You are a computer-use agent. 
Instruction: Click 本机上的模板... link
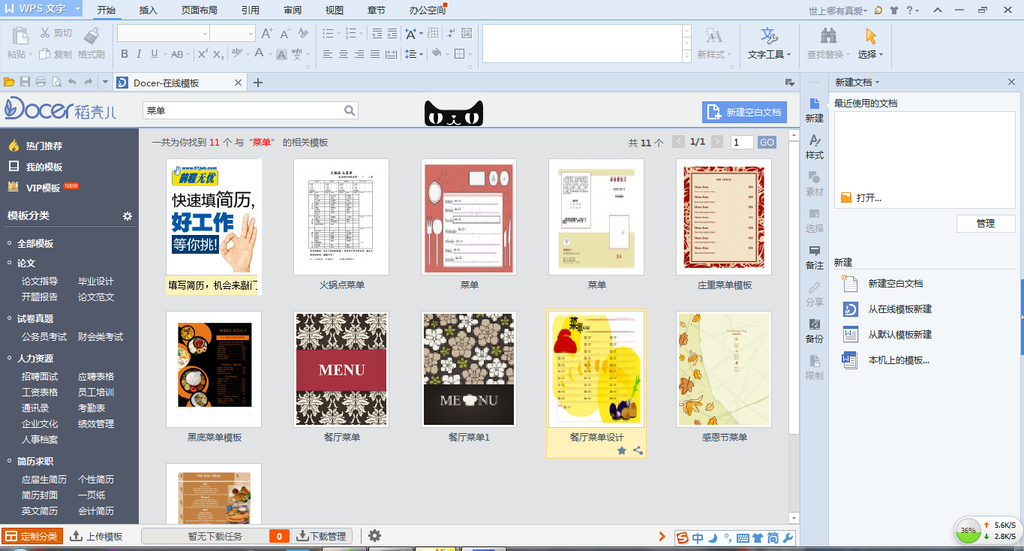pyautogui.click(x=899, y=360)
